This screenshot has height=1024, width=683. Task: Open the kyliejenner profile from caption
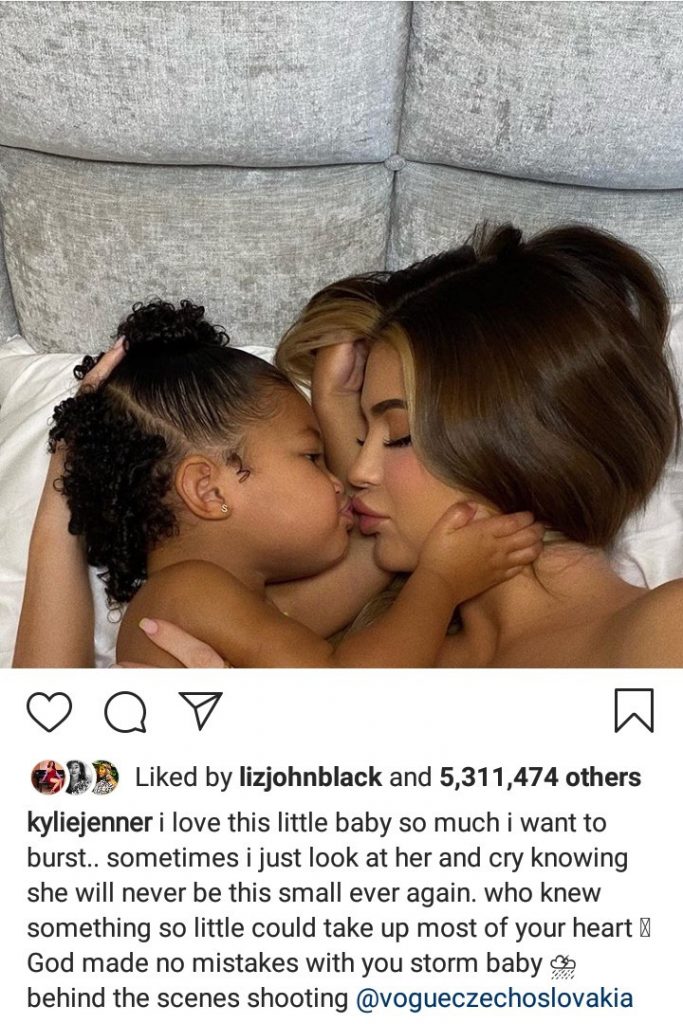tap(90, 824)
